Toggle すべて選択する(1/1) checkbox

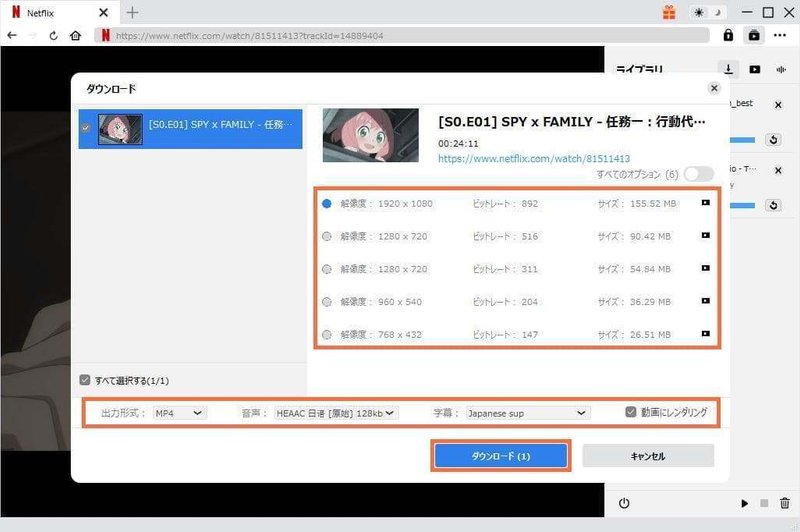coord(85,380)
